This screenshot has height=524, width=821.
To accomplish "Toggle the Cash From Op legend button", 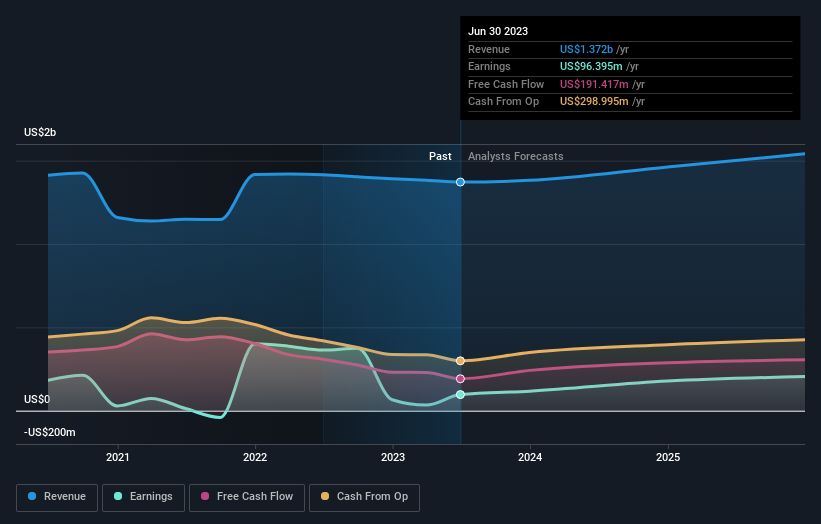I will 364,497.
